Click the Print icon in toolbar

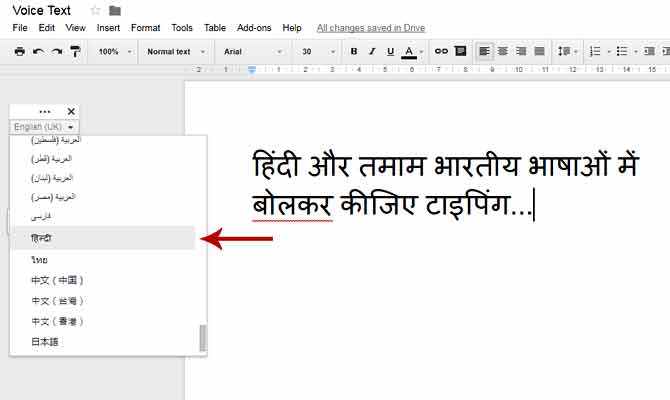coord(19,52)
